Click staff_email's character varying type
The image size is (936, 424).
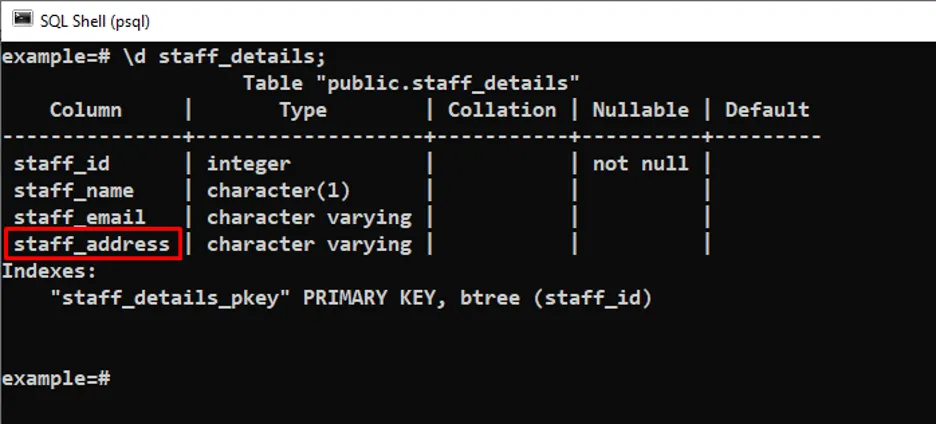(309, 217)
